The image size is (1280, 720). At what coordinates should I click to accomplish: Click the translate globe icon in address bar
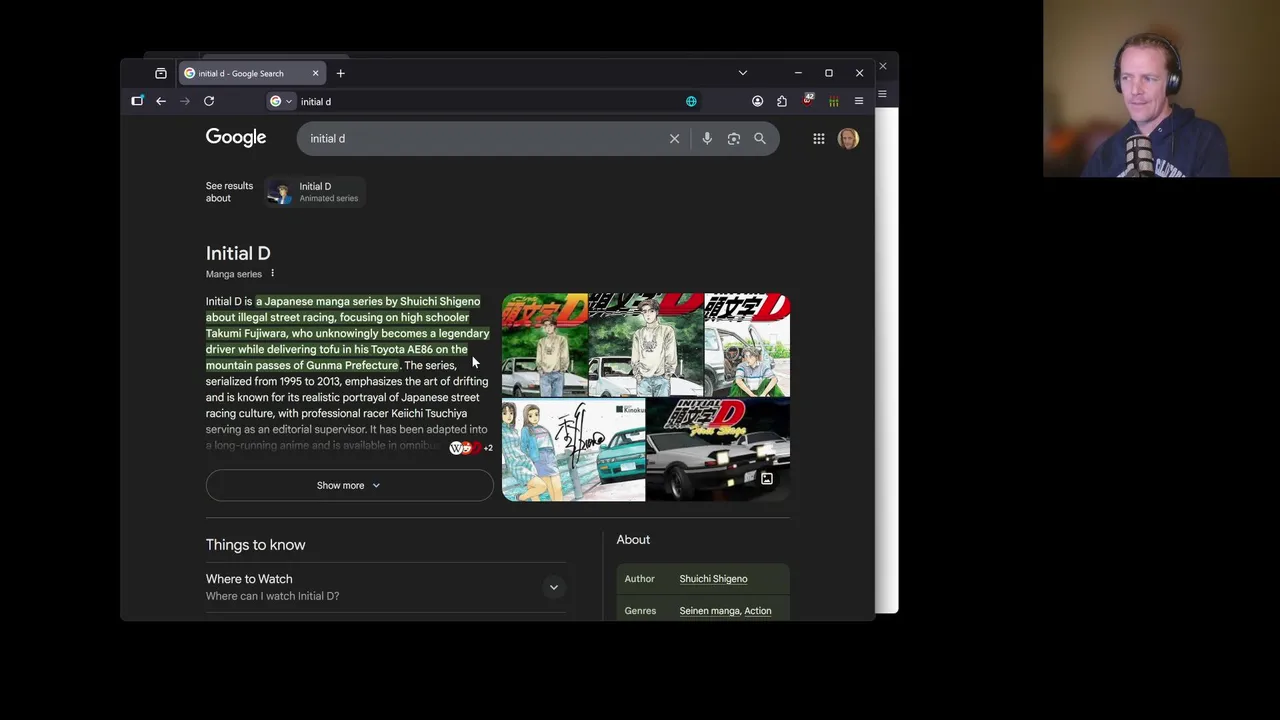pyautogui.click(x=691, y=101)
